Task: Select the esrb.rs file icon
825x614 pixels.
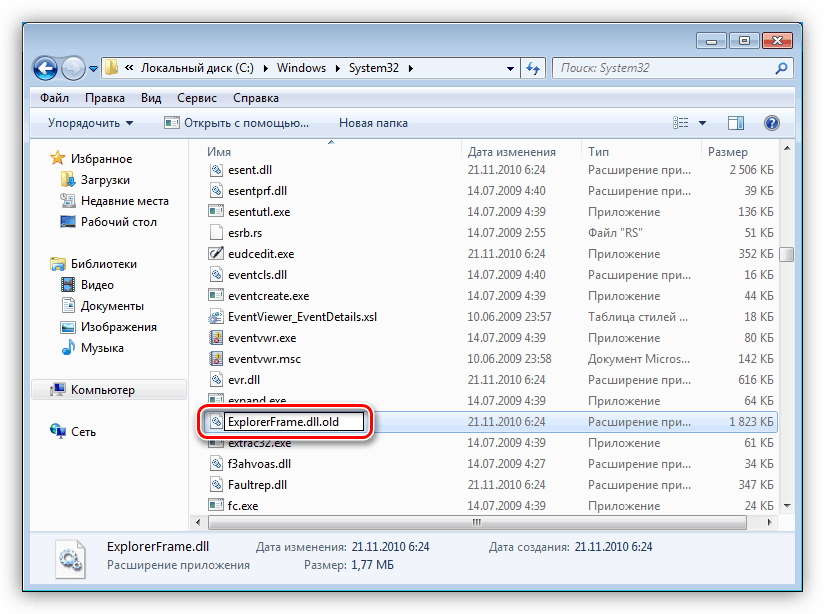Action: [x=216, y=233]
